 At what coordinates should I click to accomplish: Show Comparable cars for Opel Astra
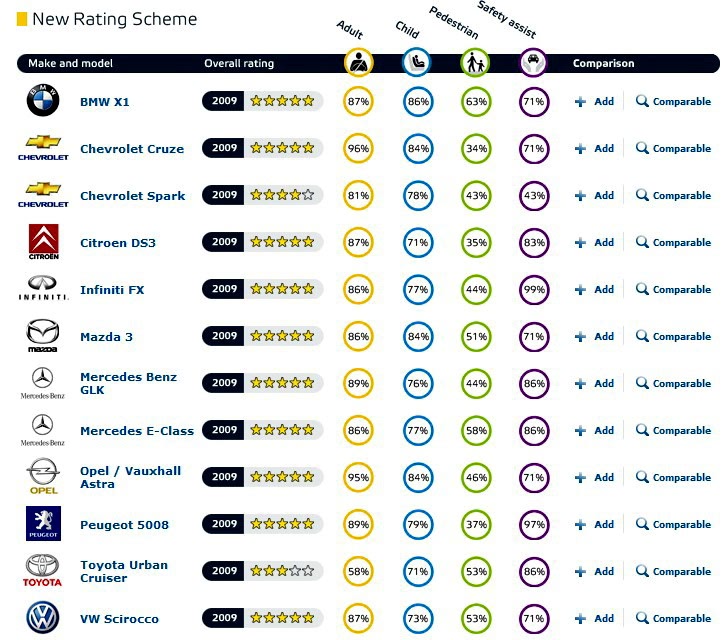pos(673,477)
